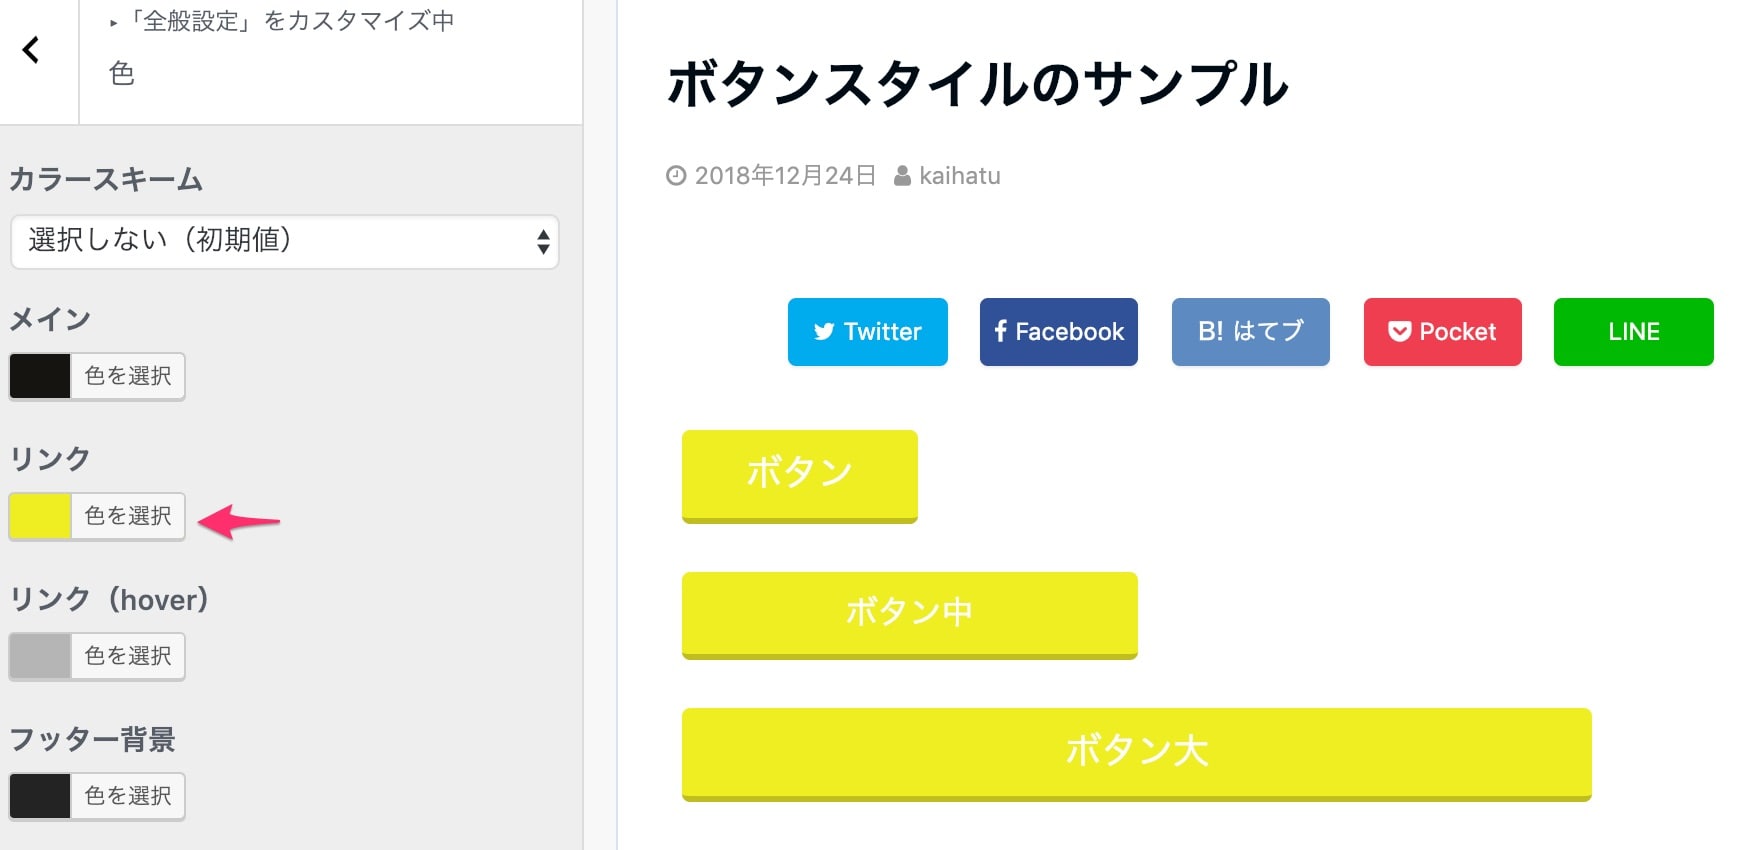Click the large ボタン大 button
Viewport: 1750px width, 850px height.
click(x=1137, y=754)
